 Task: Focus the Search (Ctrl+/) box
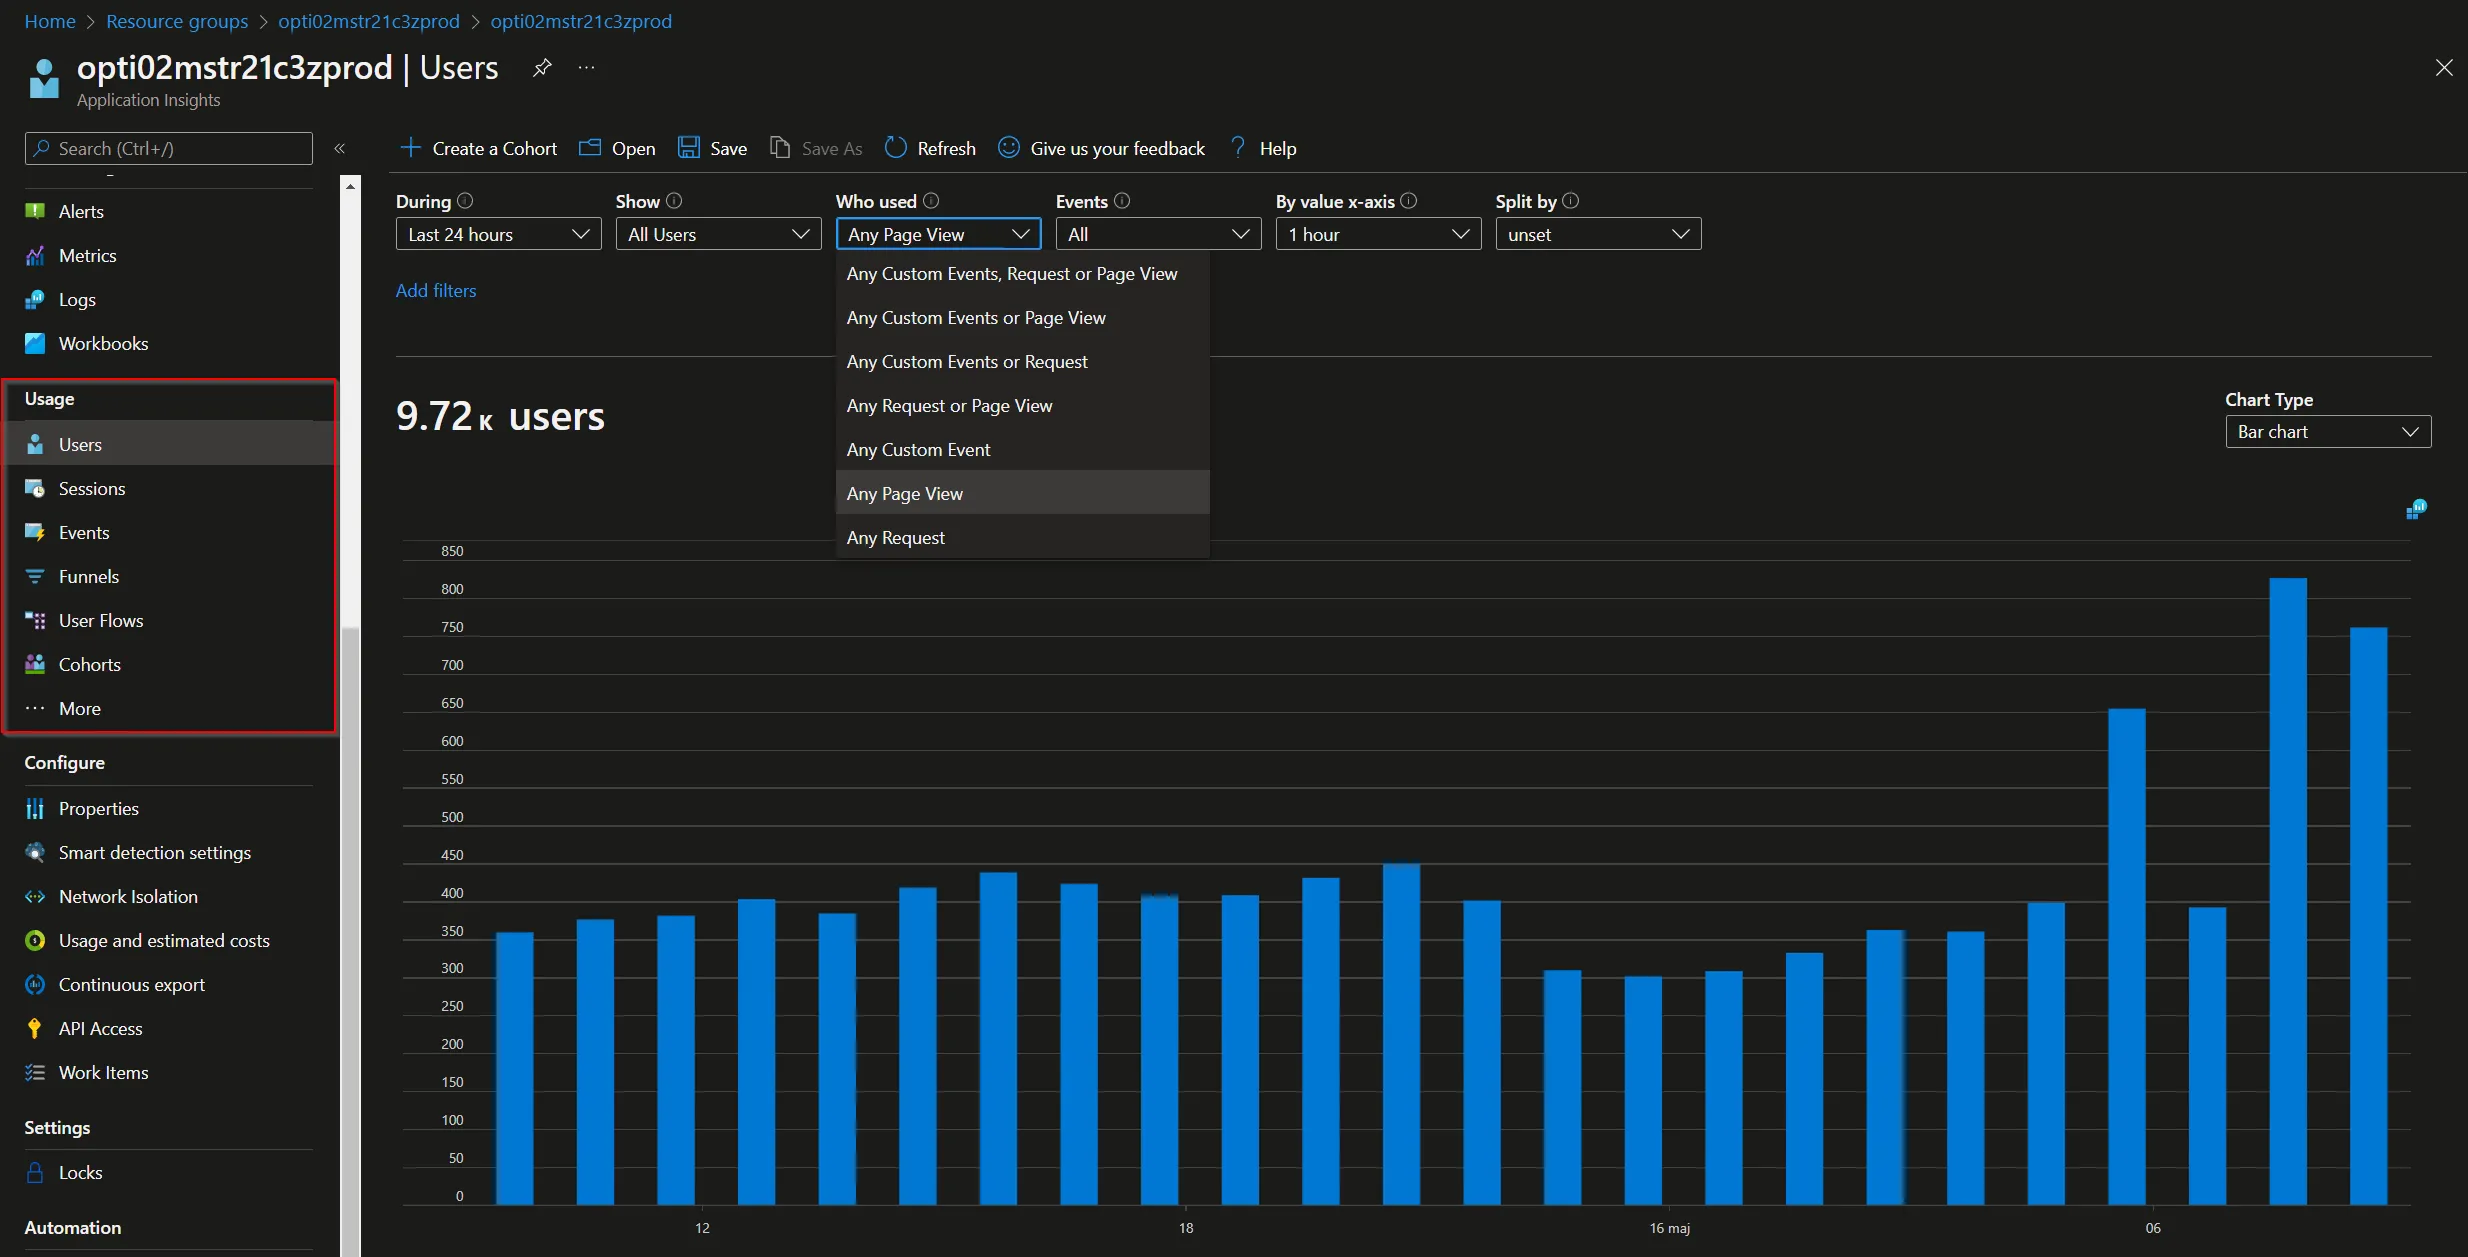pyautogui.click(x=169, y=148)
